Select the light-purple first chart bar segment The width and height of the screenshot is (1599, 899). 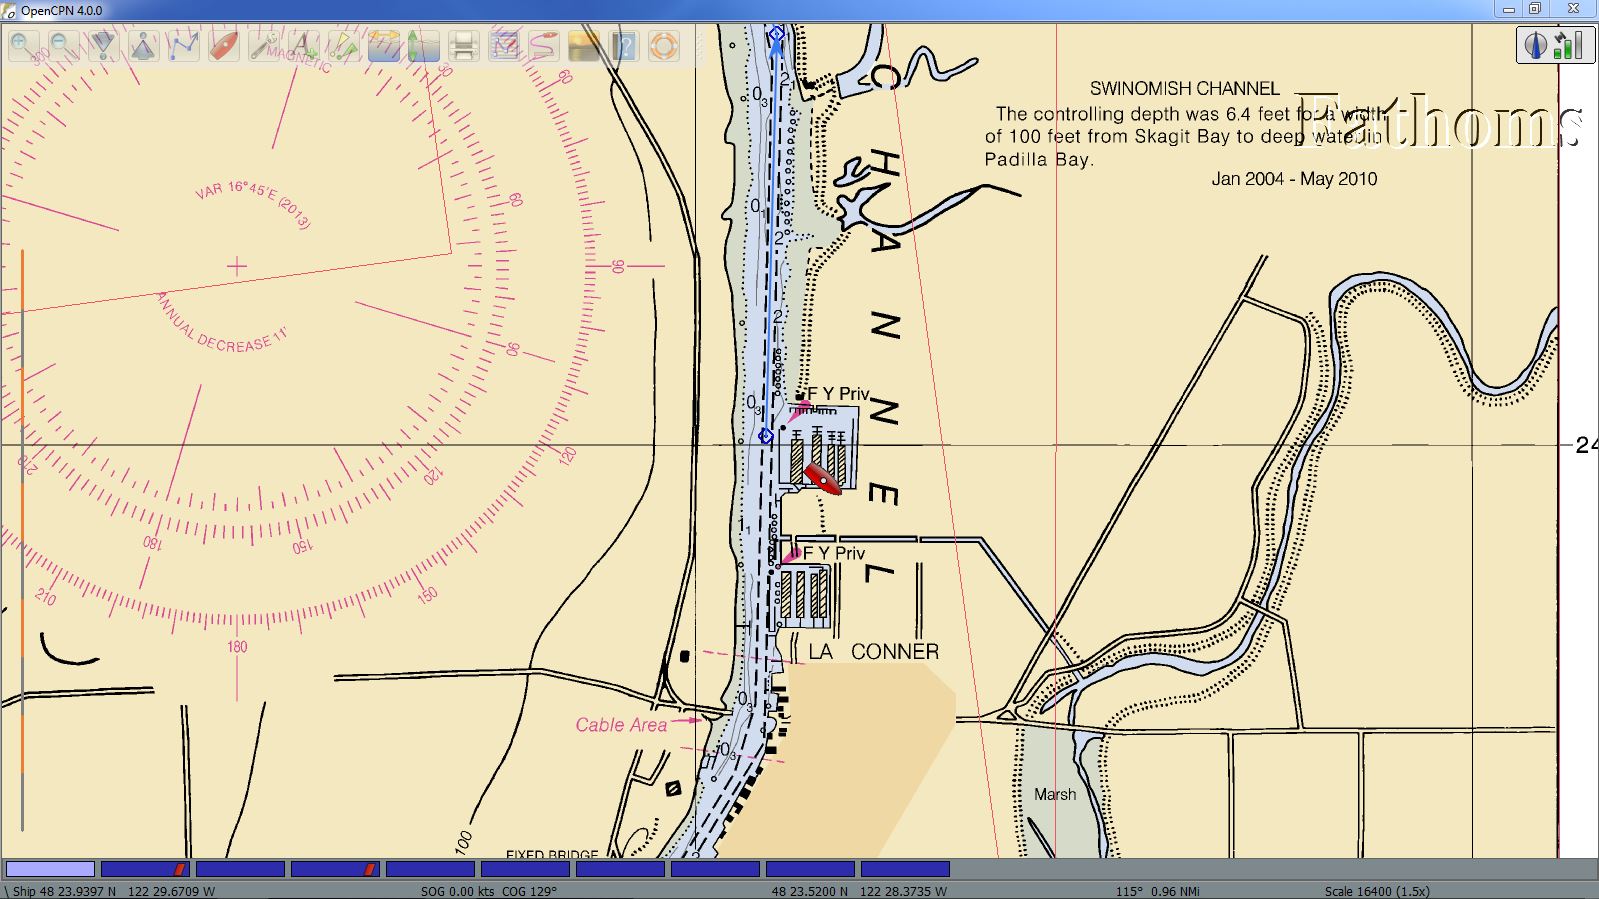[51, 869]
